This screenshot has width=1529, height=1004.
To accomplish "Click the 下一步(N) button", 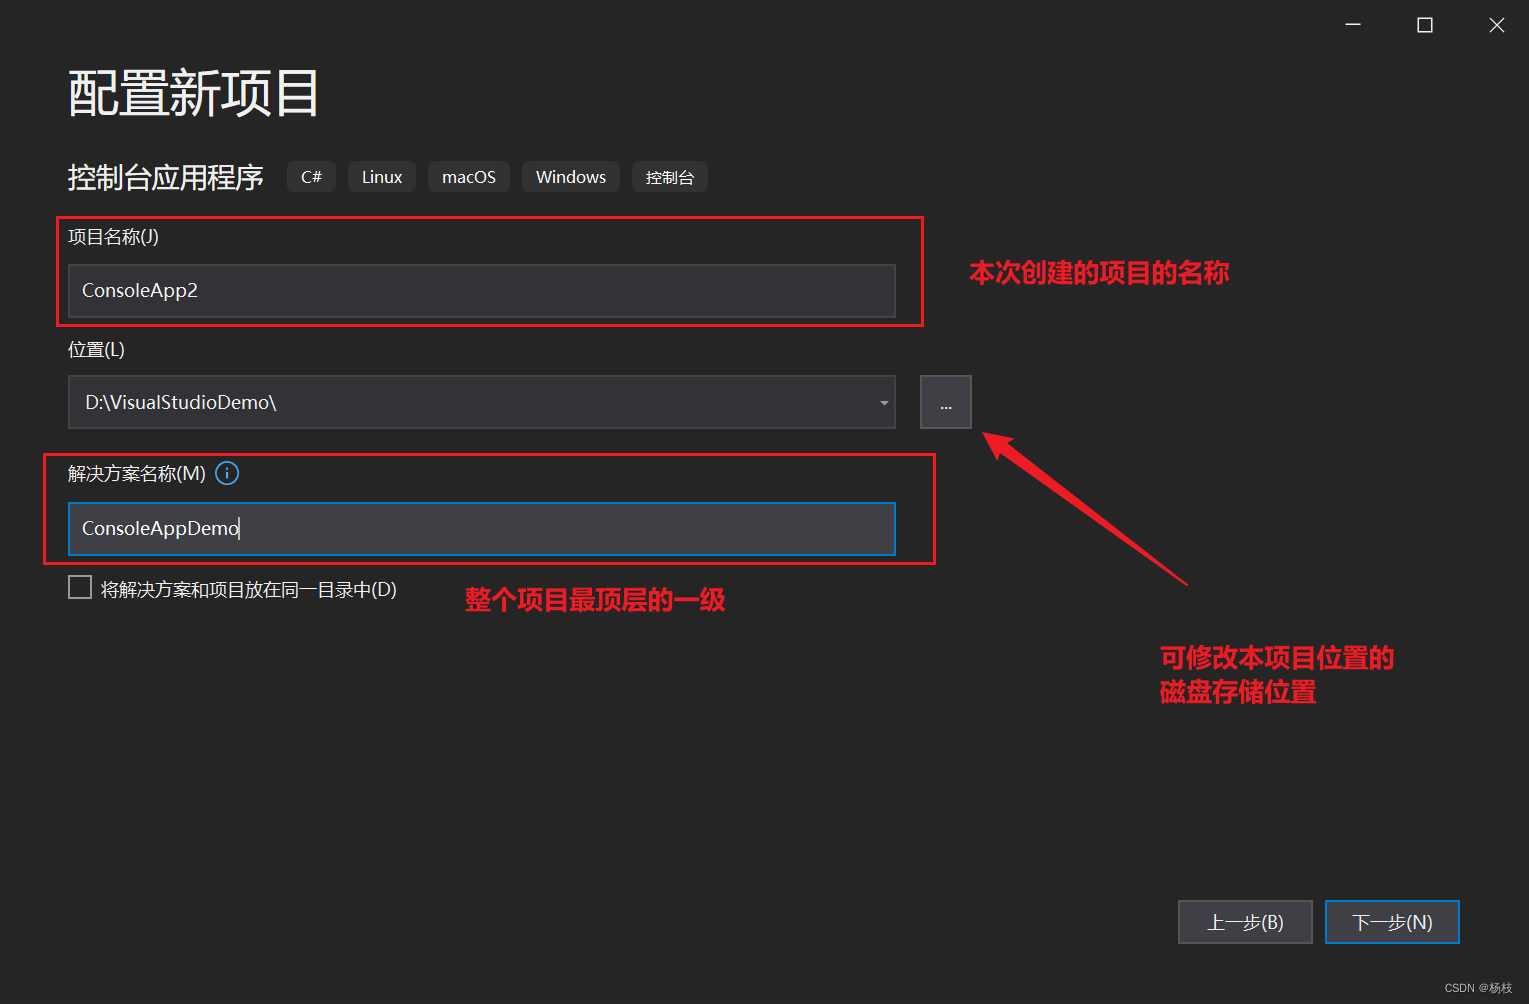I will point(1391,921).
